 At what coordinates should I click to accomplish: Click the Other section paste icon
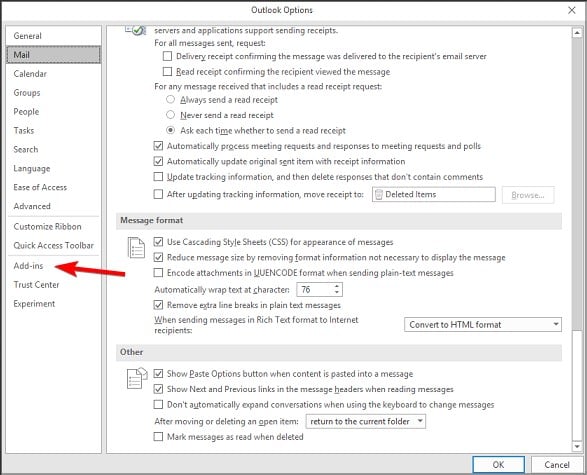point(137,378)
